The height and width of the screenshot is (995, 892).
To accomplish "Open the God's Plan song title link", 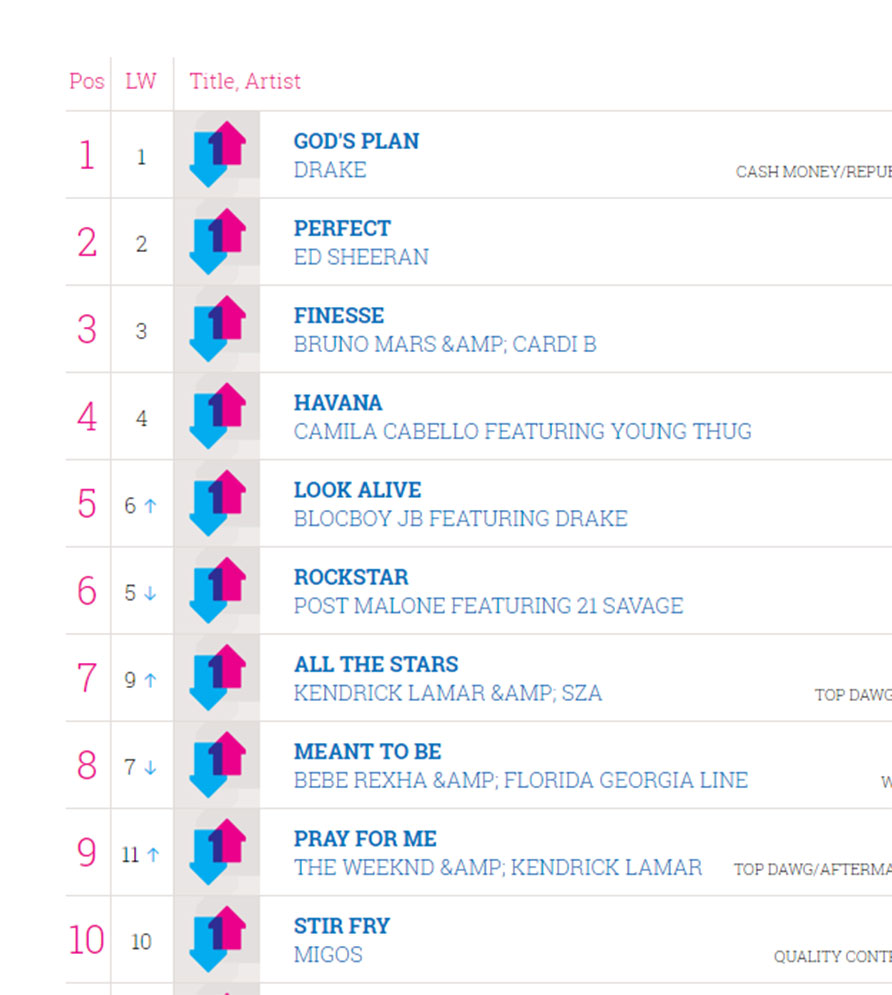I will click(x=356, y=141).
